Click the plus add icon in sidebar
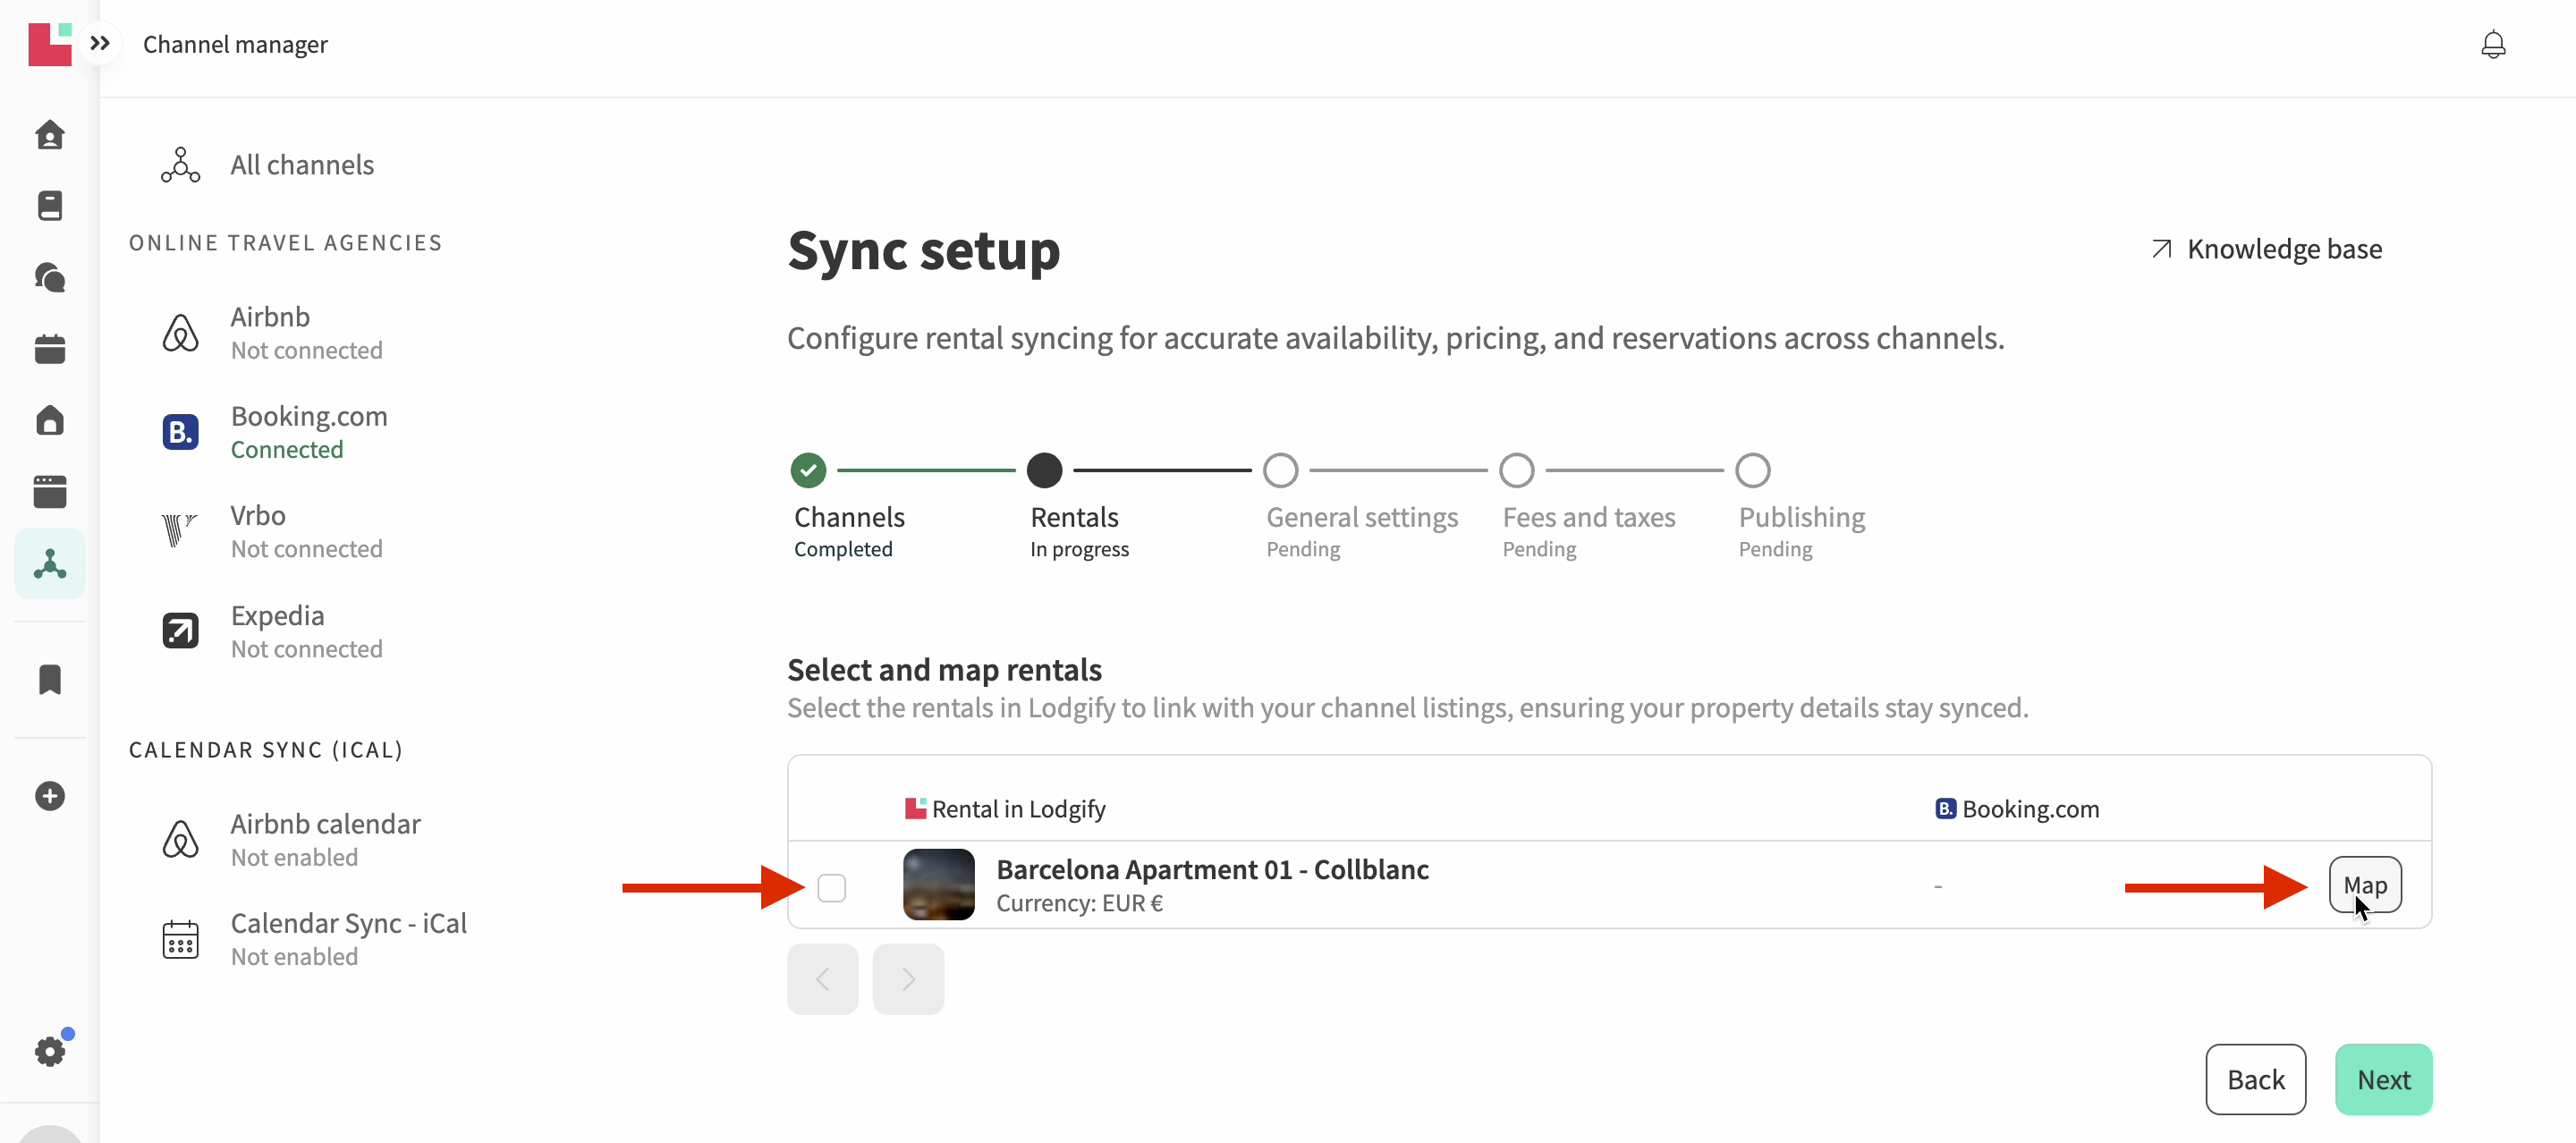Screen dimensions: 2576x1143 (50, 796)
